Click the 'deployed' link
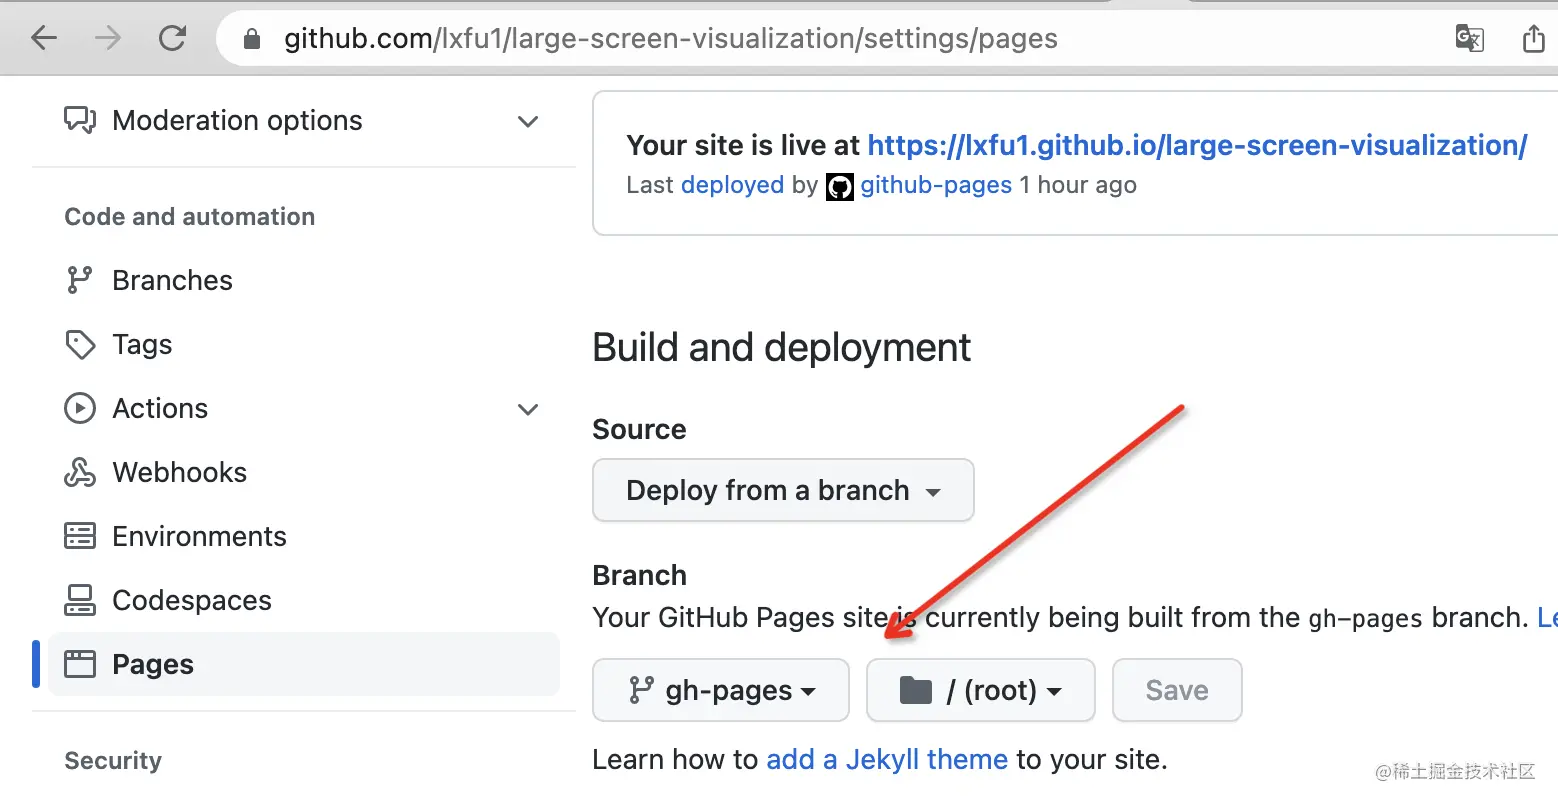 pos(732,185)
